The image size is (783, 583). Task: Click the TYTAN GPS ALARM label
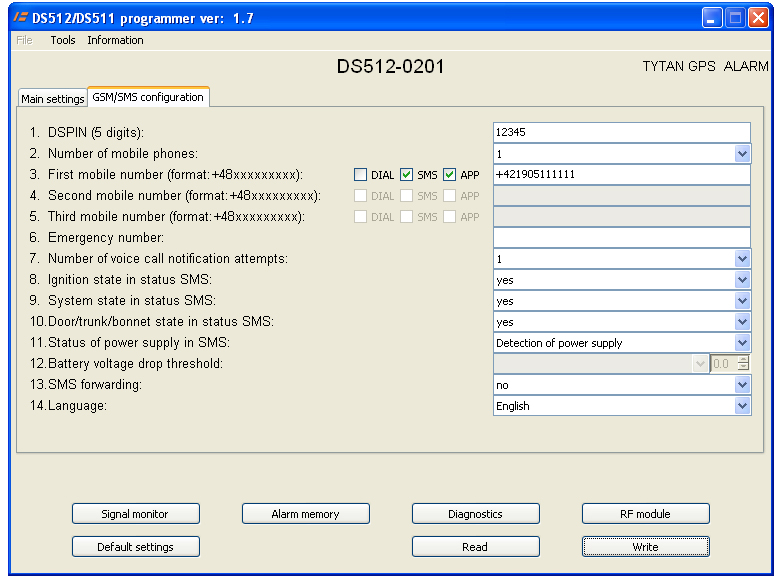pyautogui.click(x=705, y=66)
